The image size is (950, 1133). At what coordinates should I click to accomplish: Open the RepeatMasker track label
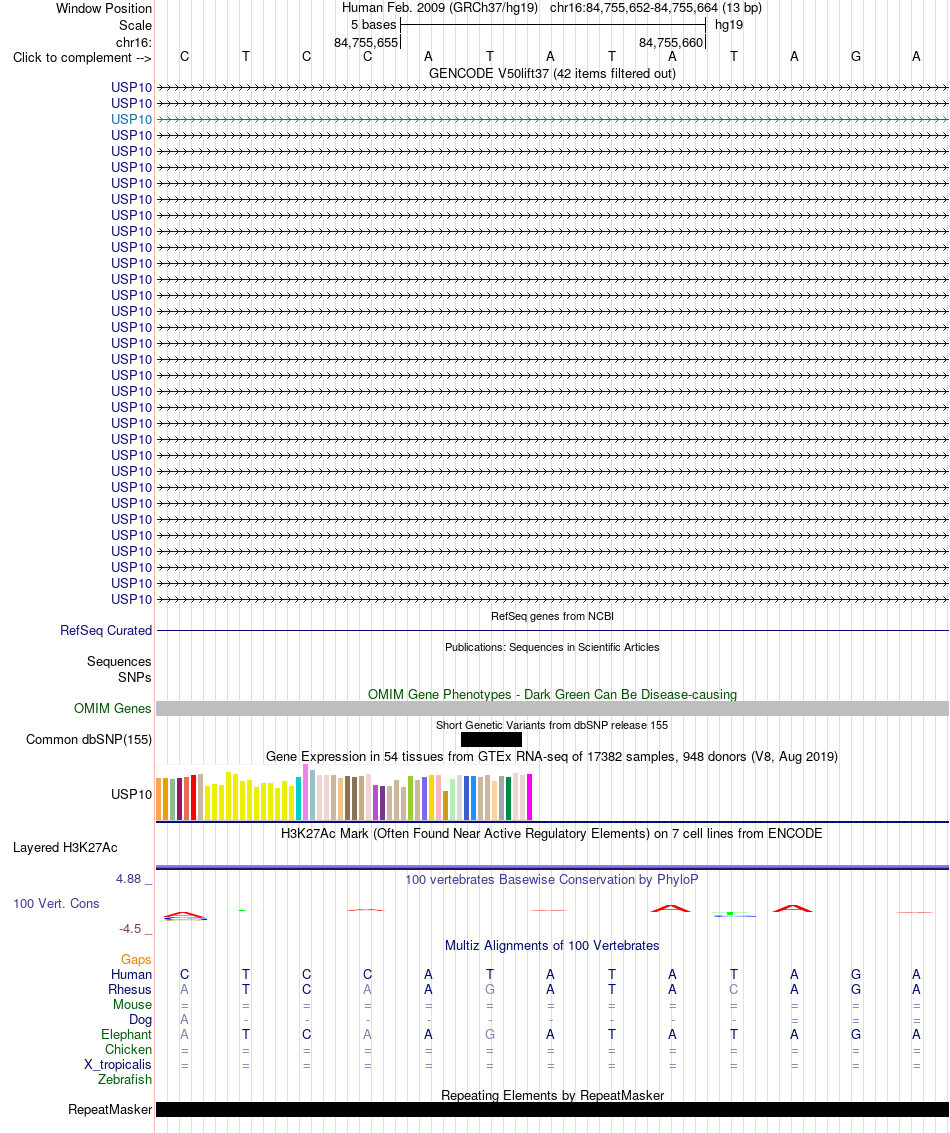[110, 1109]
